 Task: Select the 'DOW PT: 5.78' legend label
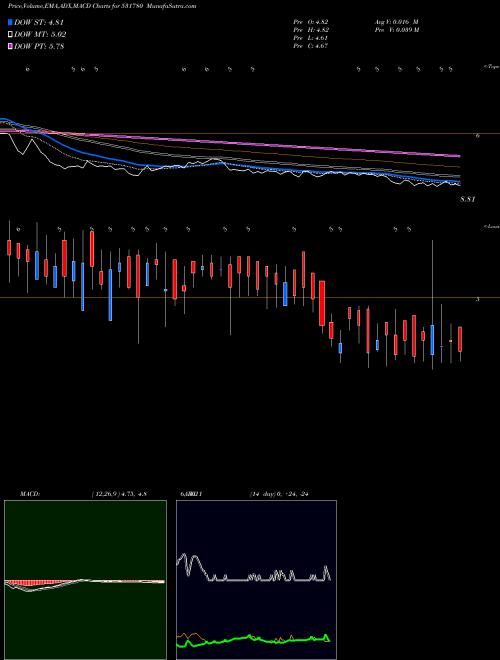[x=39, y=46]
